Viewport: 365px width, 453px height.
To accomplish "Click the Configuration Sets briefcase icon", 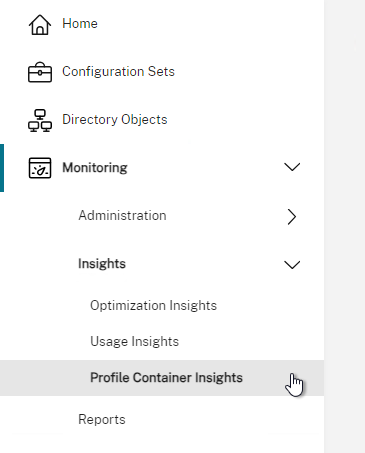I will (x=40, y=72).
